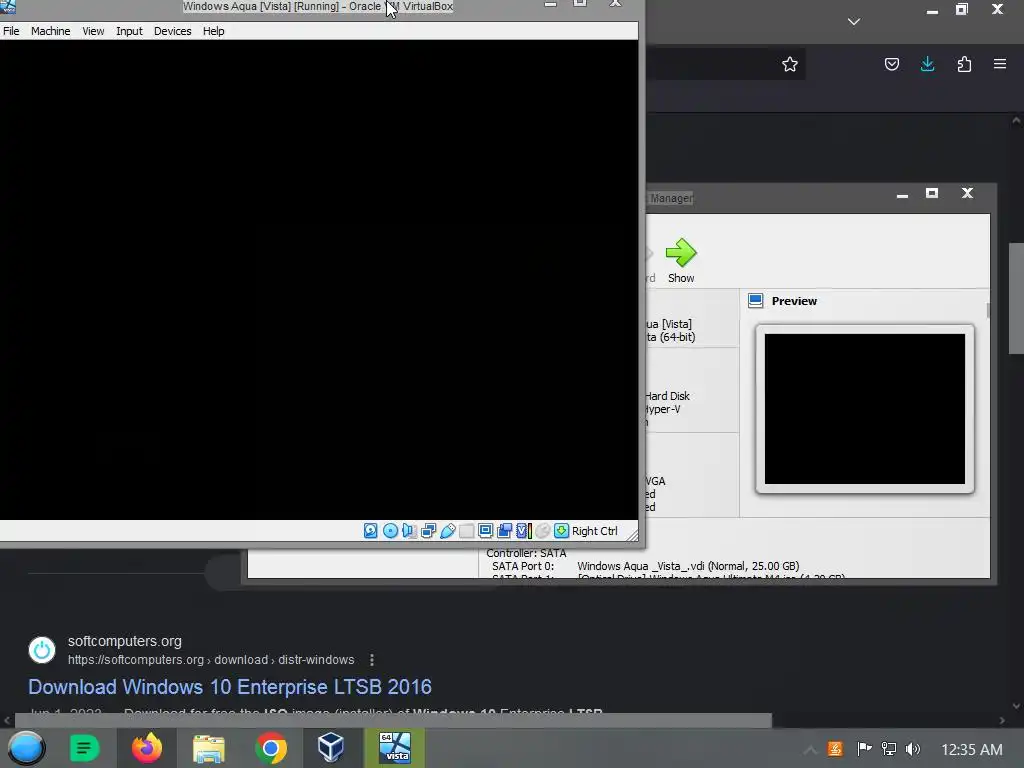Click CPU virtualization status icon
Viewport: 1024px width, 768px height.
point(524,531)
